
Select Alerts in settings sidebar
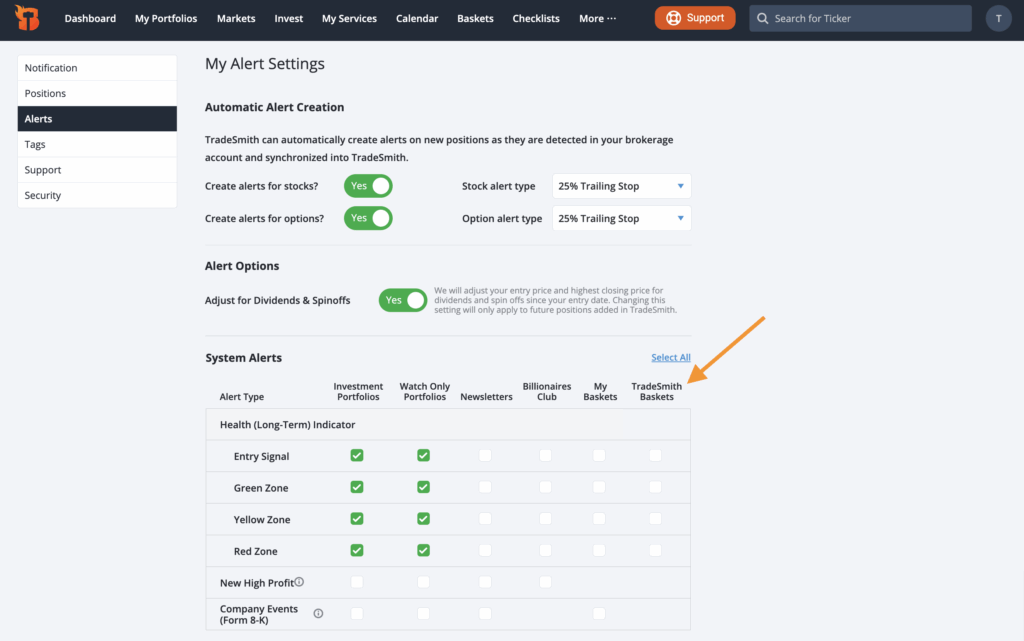[x=97, y=119]
